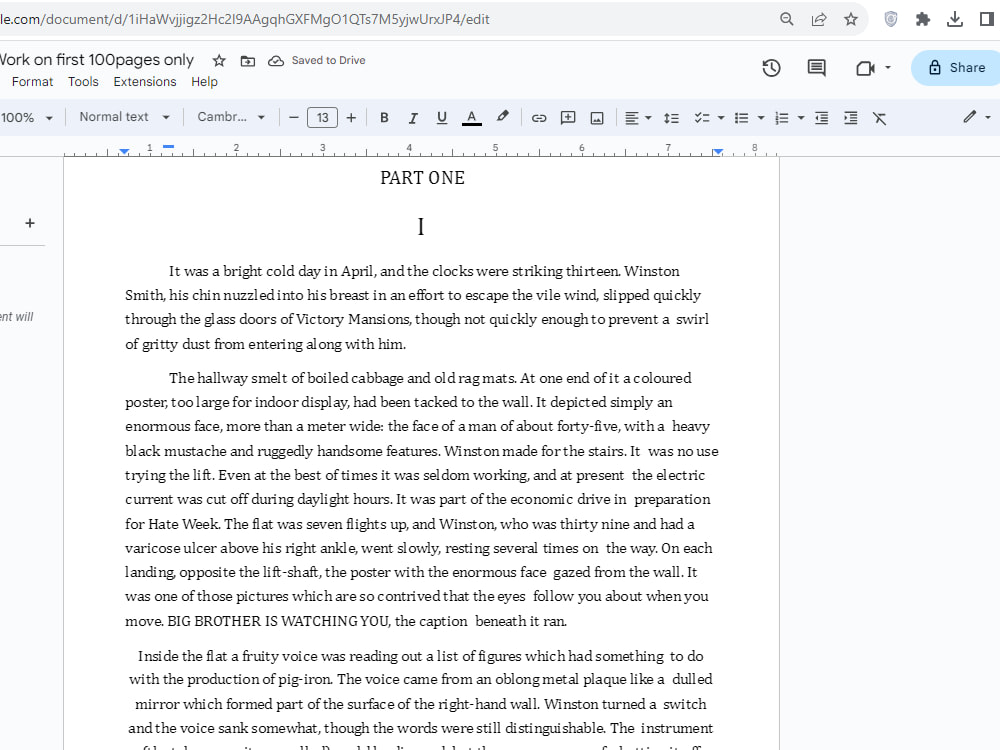This screenshot has width=1000, height=750.
Task: Open the text color picker
Action: [x=471, y=117]
